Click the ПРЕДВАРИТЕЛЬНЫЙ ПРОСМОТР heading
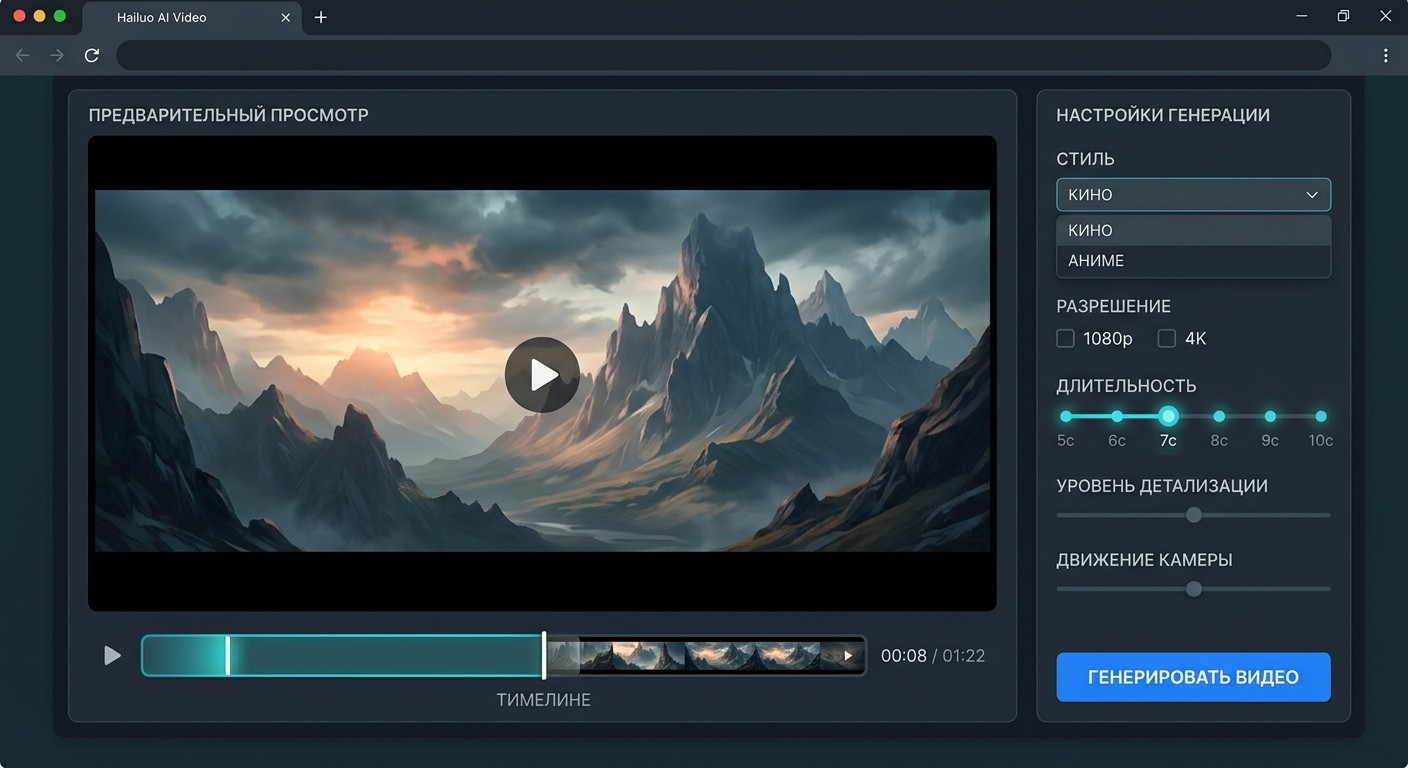 228,115
